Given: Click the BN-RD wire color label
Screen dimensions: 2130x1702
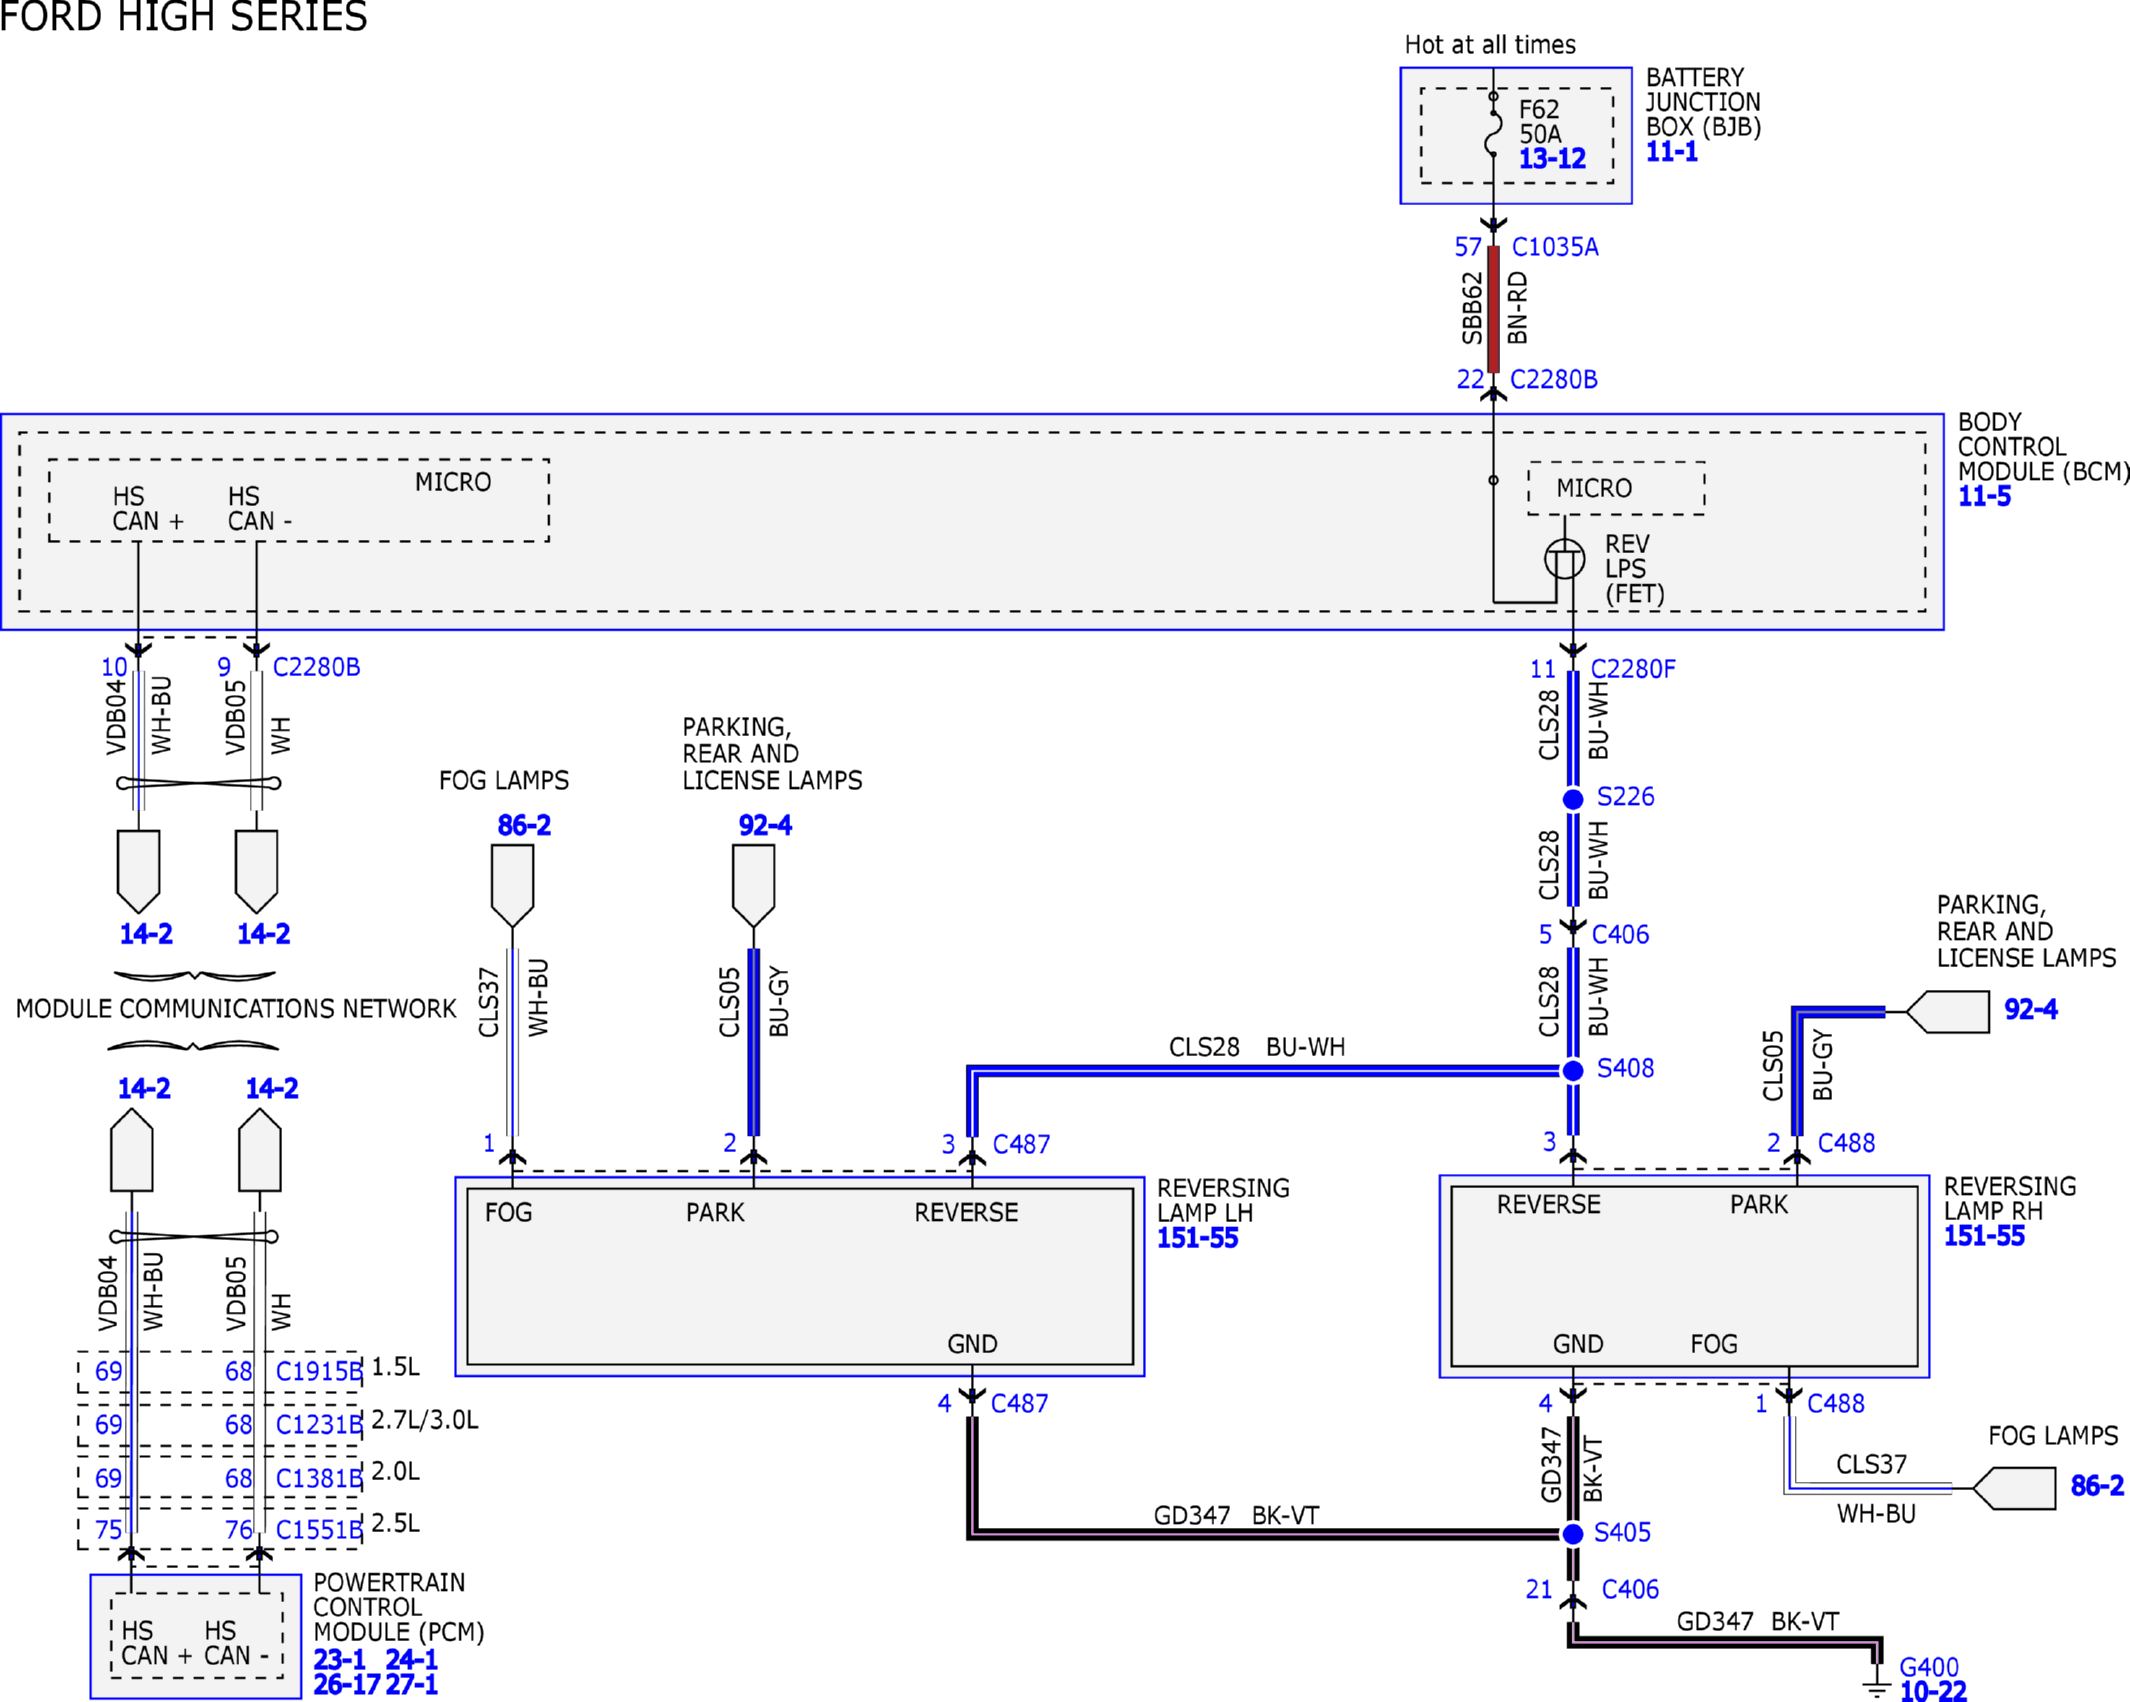Looking at the screenshot, I should click(1518, 308).
